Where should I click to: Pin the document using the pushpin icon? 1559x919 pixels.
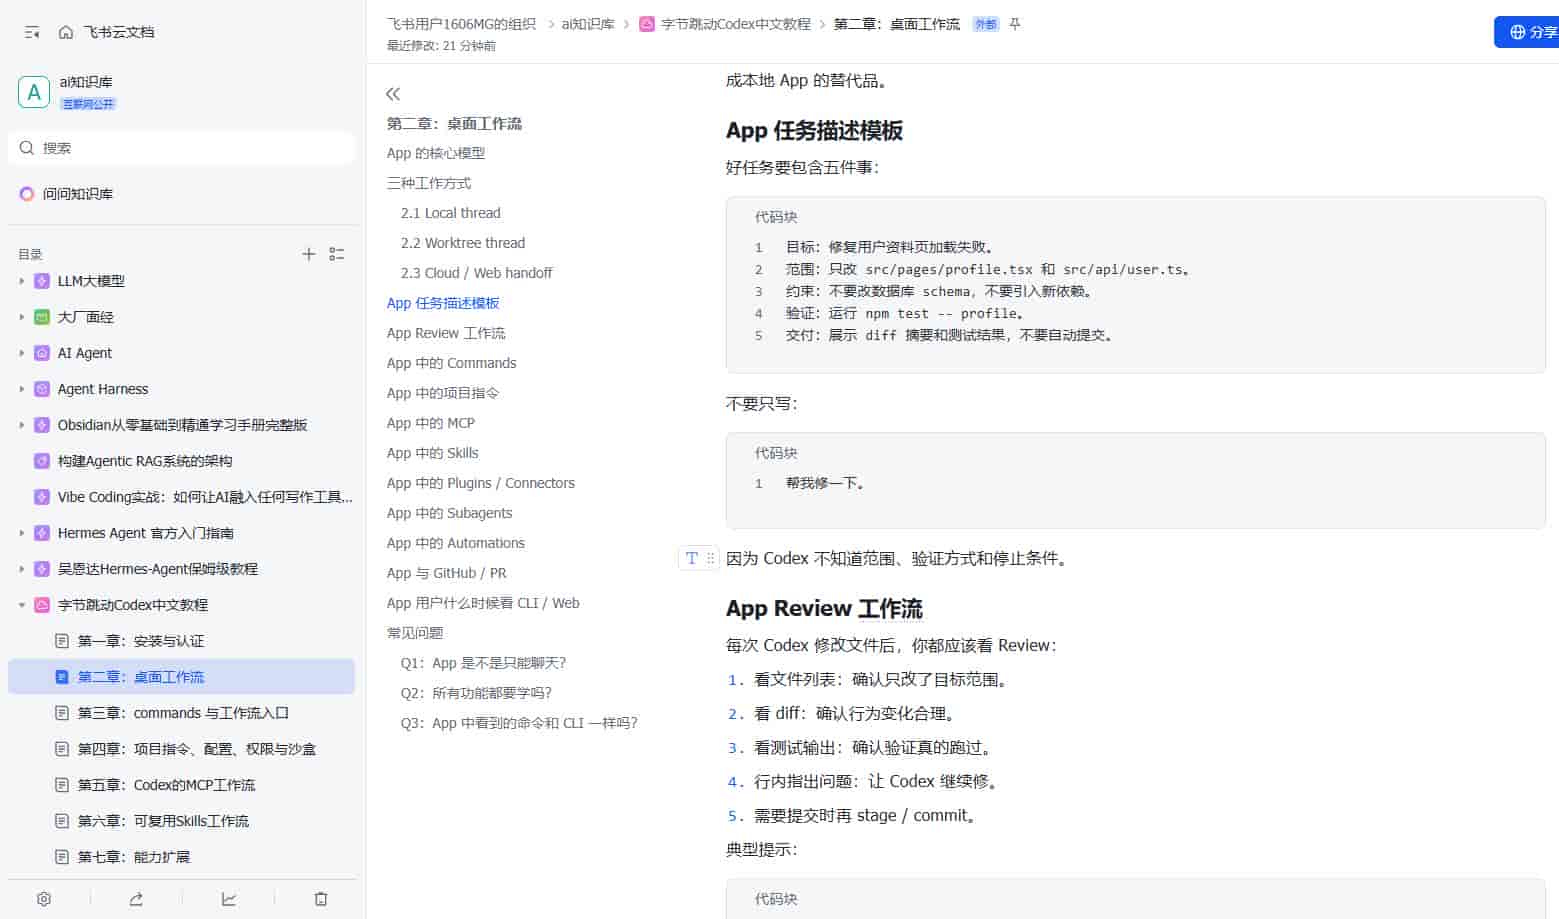click(x=1015, y=24)
